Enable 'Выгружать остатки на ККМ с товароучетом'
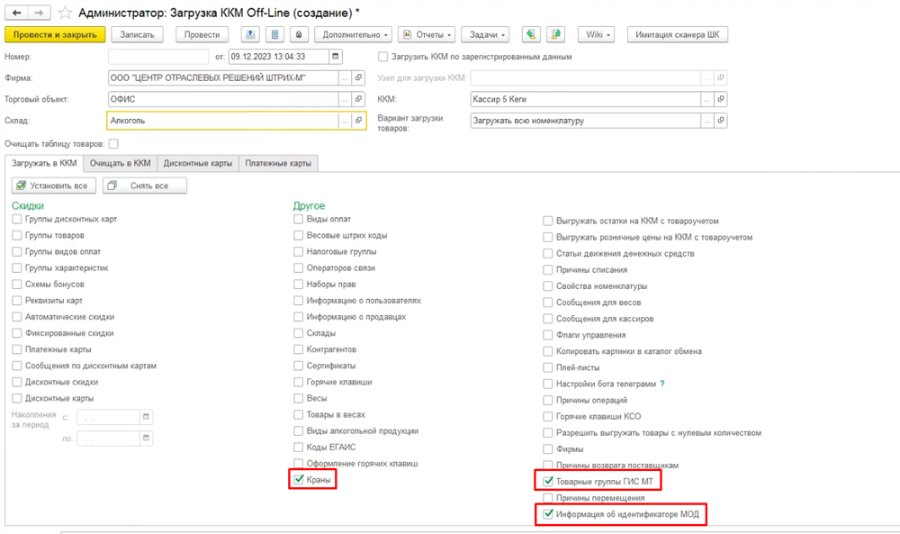900x534 pixels. [x=548, y=220]
